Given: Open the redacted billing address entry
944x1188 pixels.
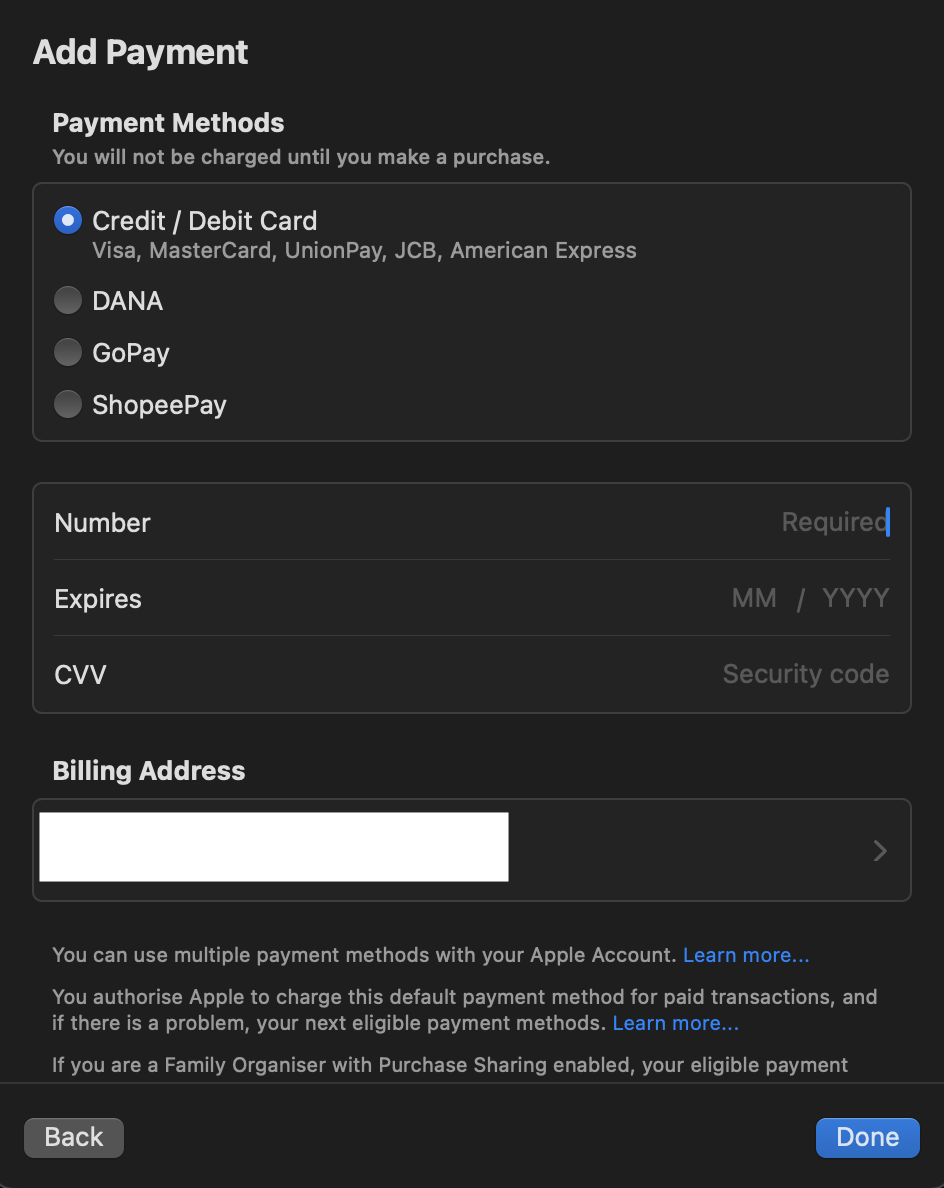Looking at the screenshot, I should [273, 847].
